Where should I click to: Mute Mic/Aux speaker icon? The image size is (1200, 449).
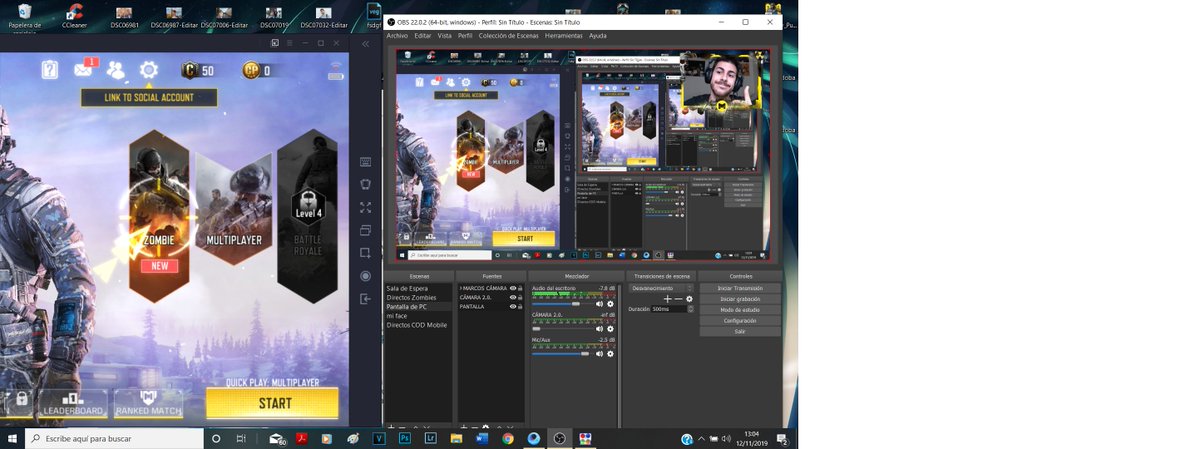(600, 354)
